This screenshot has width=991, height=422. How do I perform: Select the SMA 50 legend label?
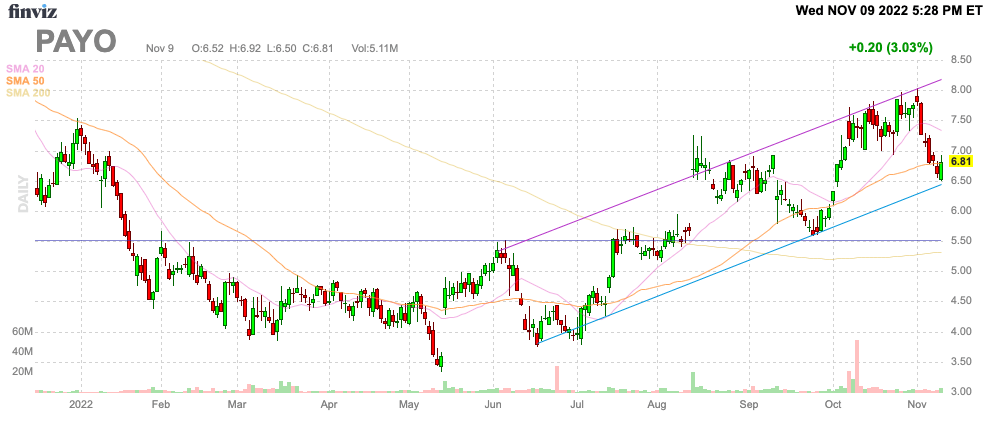coord(25,81)
